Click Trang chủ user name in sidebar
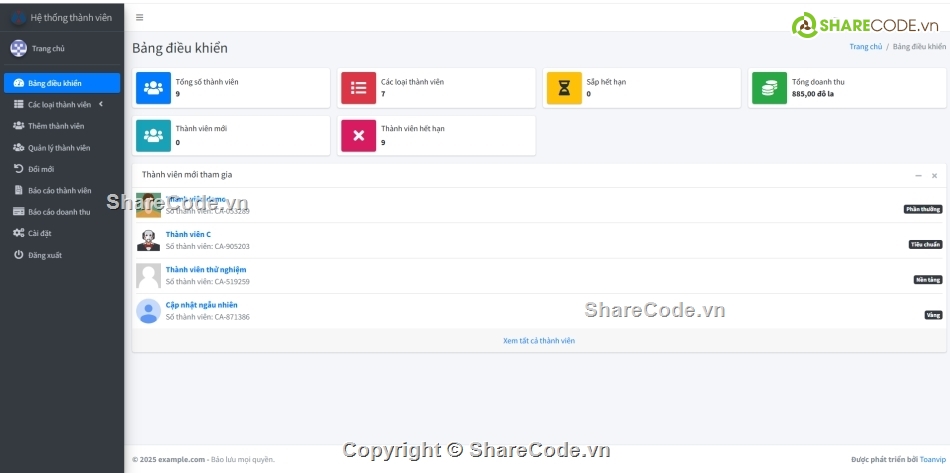Screen dimensions: 950x473 48,49
